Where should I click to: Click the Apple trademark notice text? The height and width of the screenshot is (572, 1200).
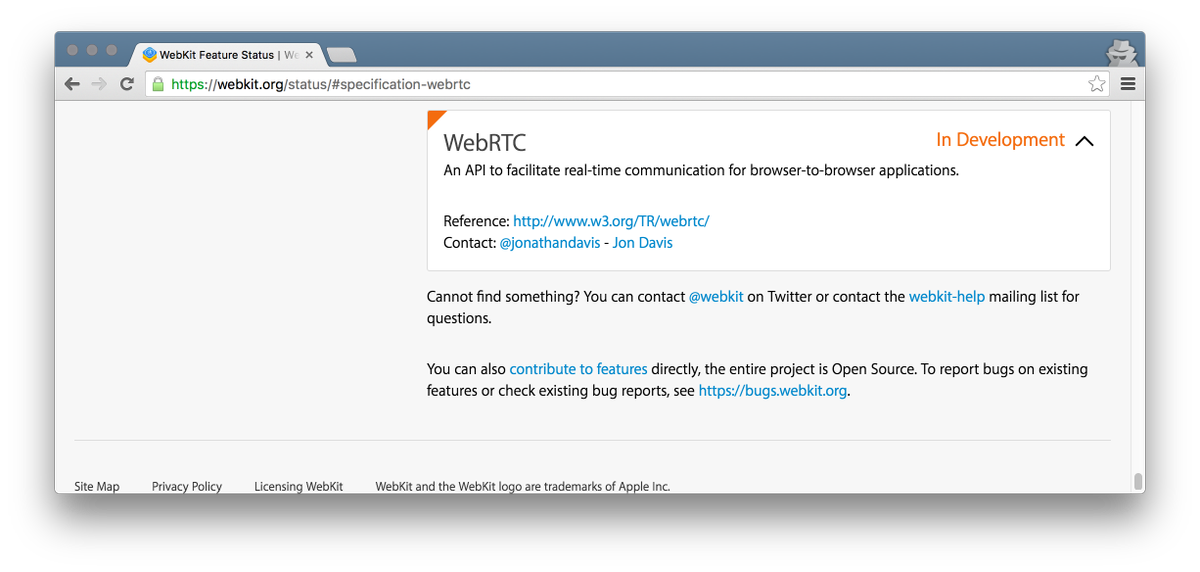523,487
